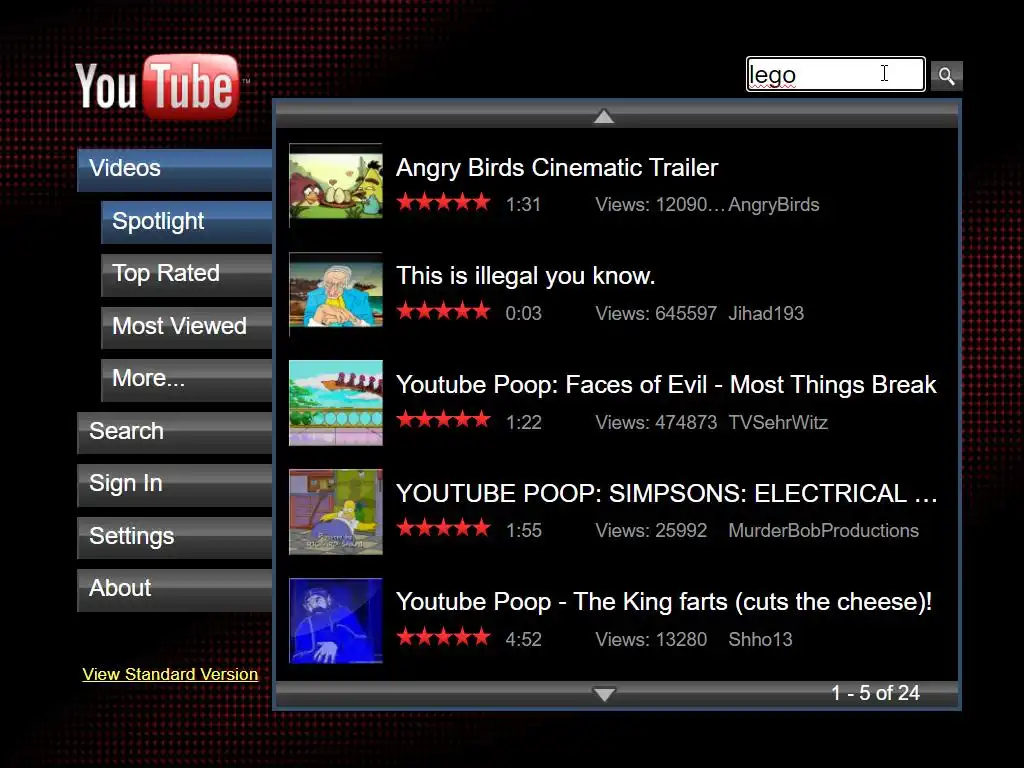1024x768 pixels.
Task: Expand the More... categories entry
Action: [x=186, y=379]
